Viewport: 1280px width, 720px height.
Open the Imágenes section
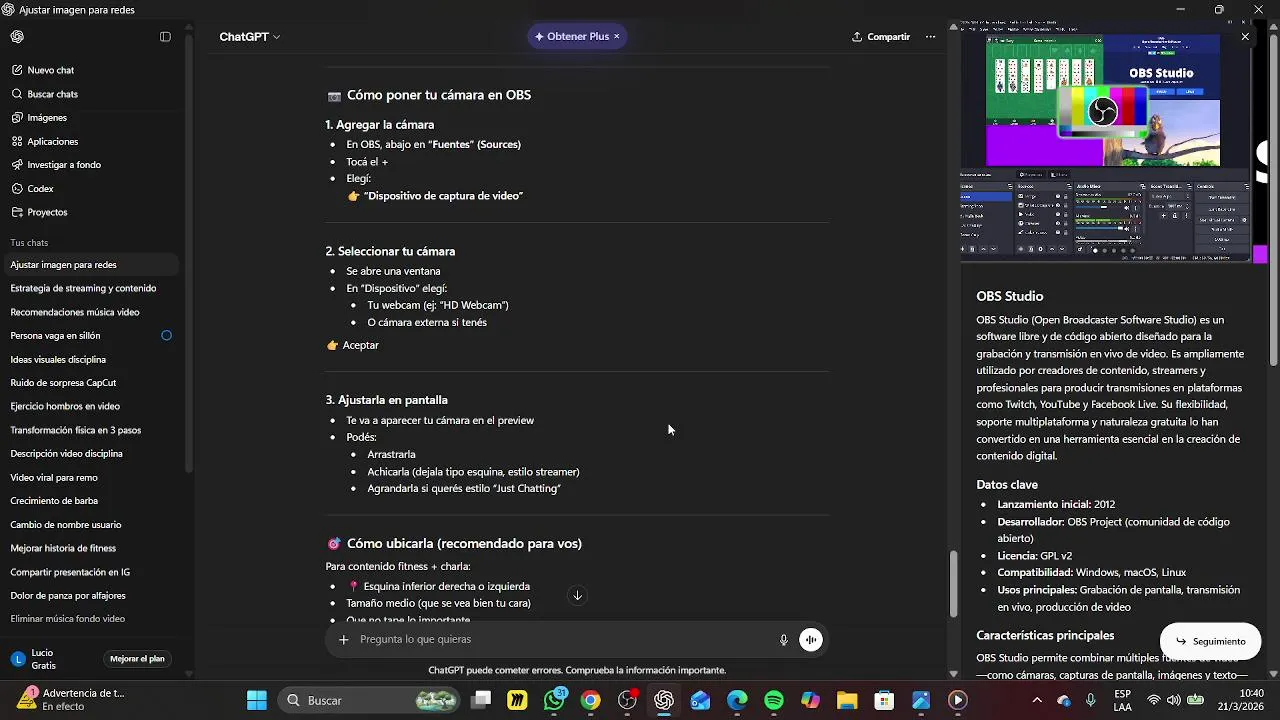click(47, 118)
